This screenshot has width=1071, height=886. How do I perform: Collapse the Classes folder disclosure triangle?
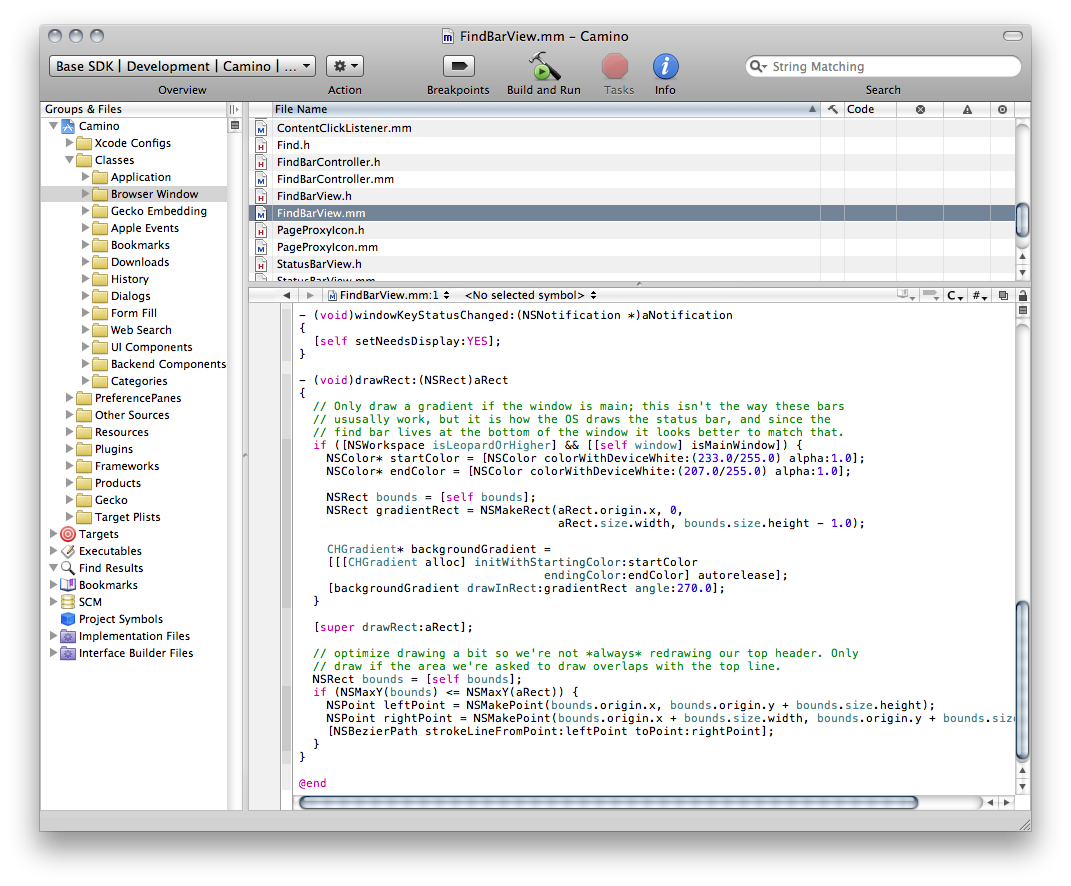(x=70, y=160)
